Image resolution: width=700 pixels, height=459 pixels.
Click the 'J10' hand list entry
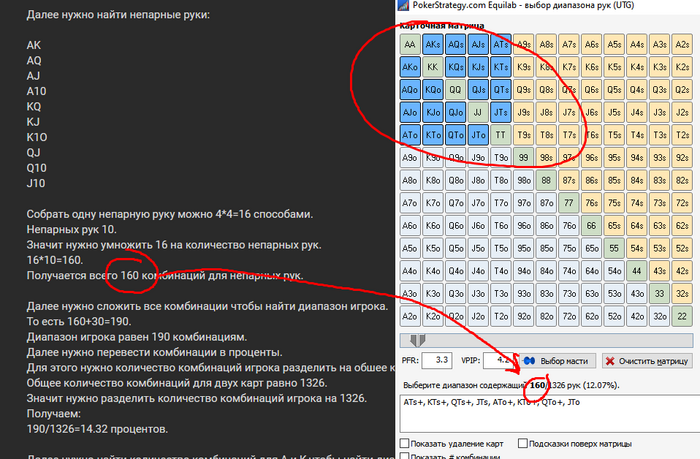pyautogui.click(x=36, y=183)
